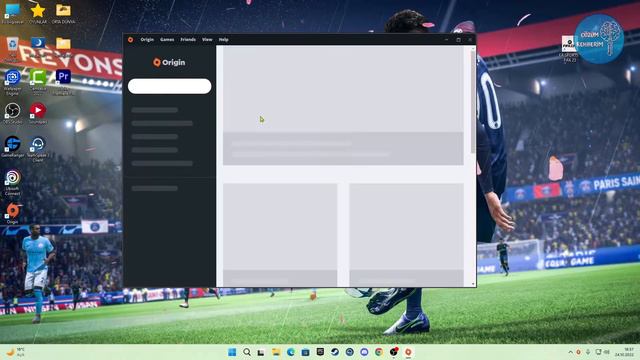This screenshot has width=640, height=360.
Task: Open Wallpaper Engine desktop shortcut
Action: 13,82
